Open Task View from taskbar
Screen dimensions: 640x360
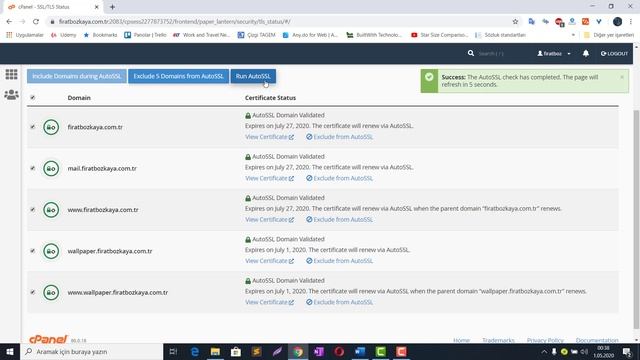(x=173, y=351)
